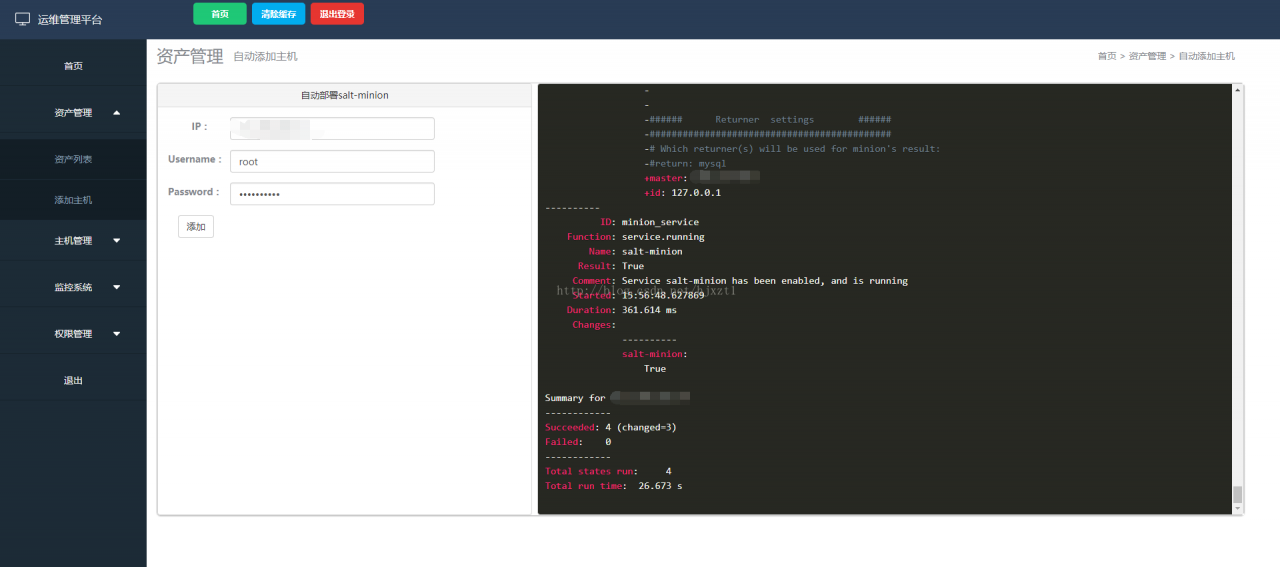
Task: Click 资产管理 link in the breadcrumb
Action: tap(1147, 56)
